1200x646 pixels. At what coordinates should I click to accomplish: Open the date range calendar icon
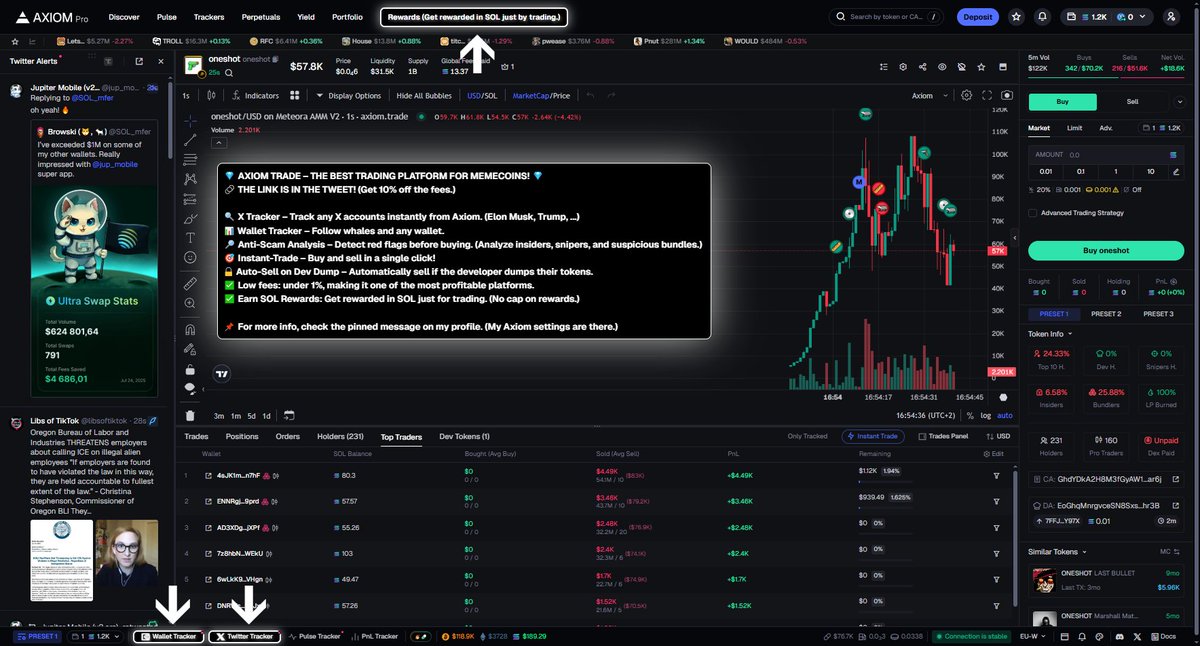coord(288,415)
